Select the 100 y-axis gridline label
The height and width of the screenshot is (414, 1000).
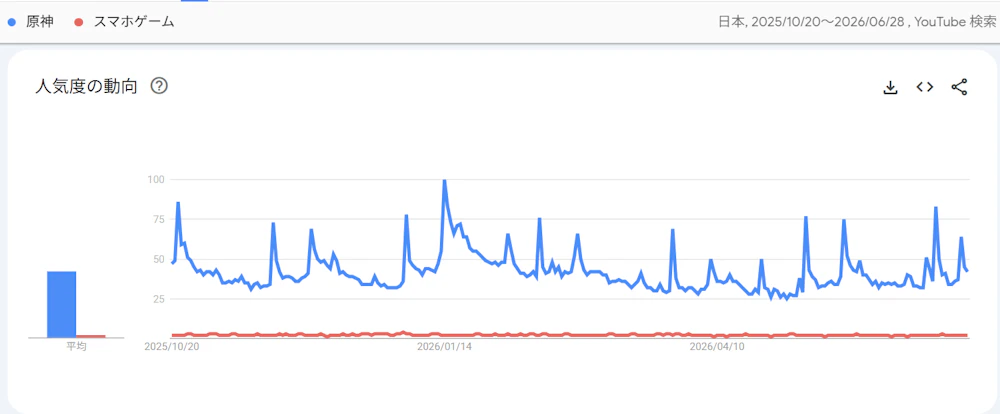point(156,180)
